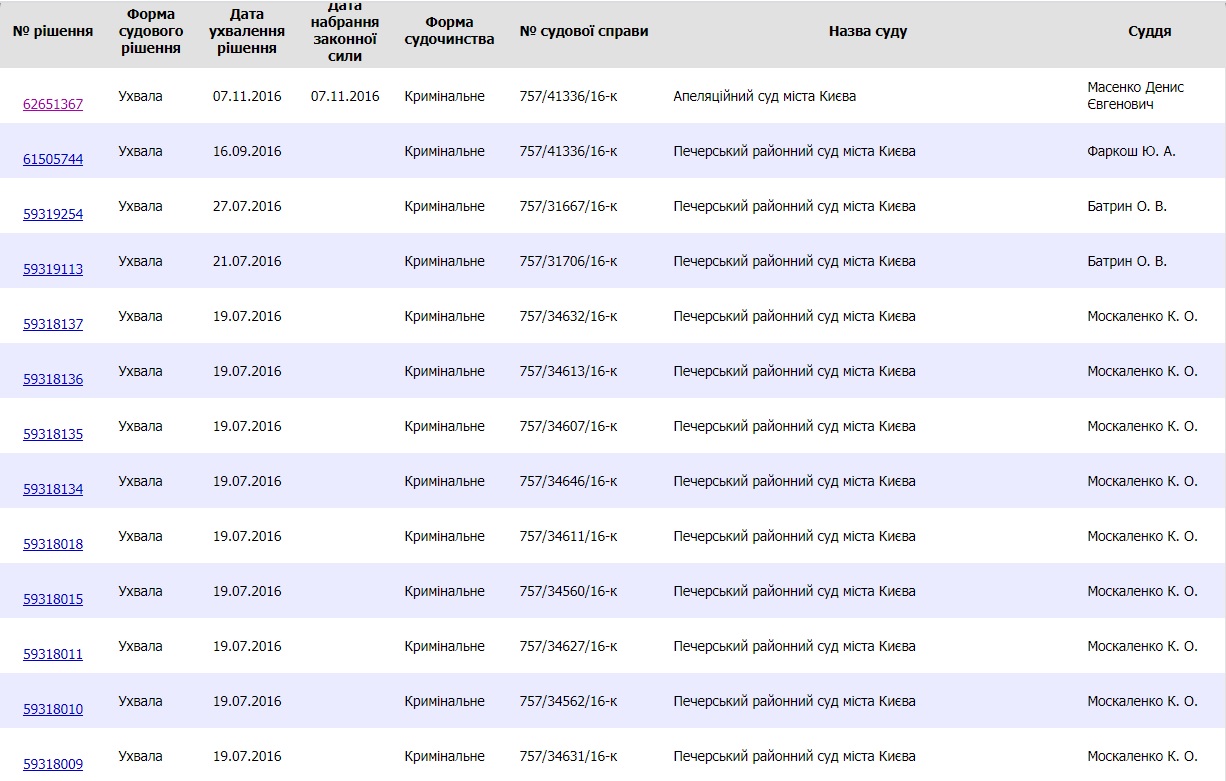The height and width of the screenshot is (781, 1226).
Task: Open decision 59318010
Action: coord(53,709)
